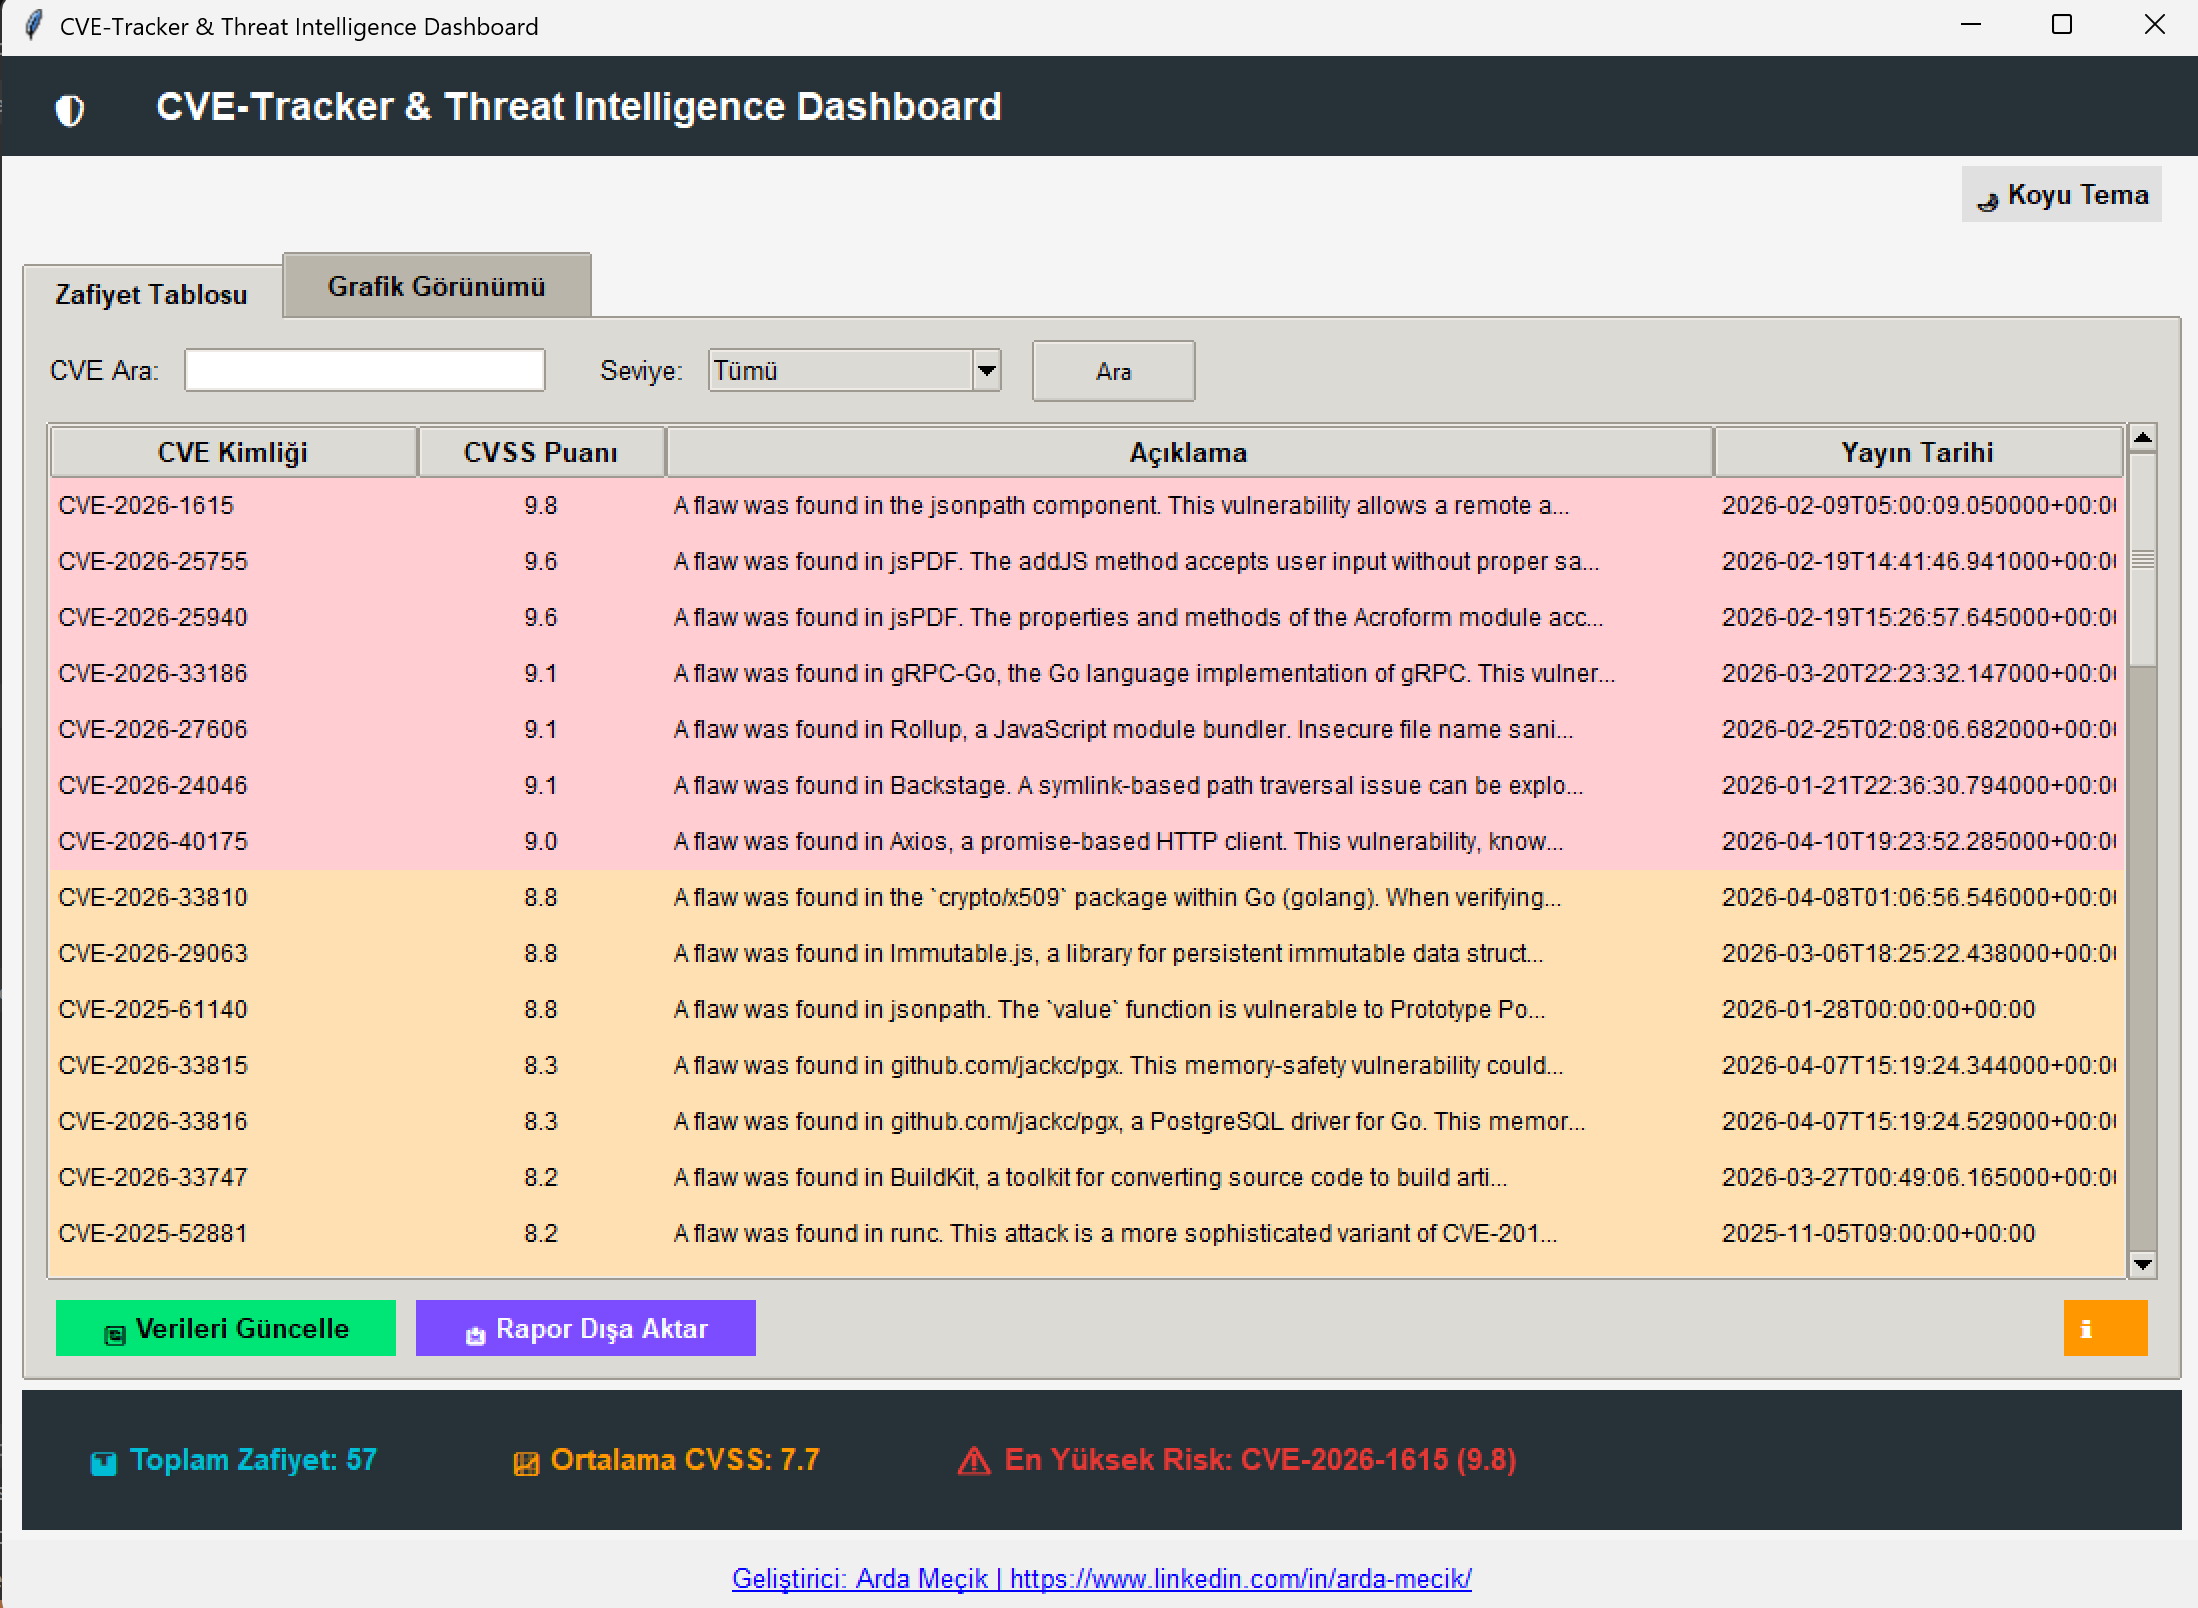
Task: Select the CVE-2026-33747 row
Action: (x=1087, y=1177)
